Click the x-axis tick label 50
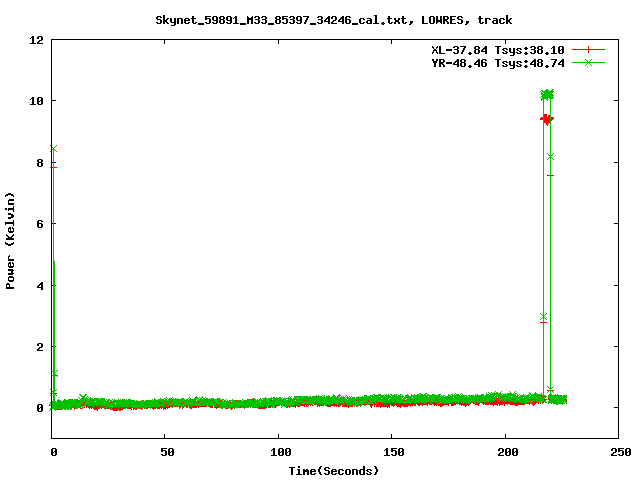 coord(167,452)
